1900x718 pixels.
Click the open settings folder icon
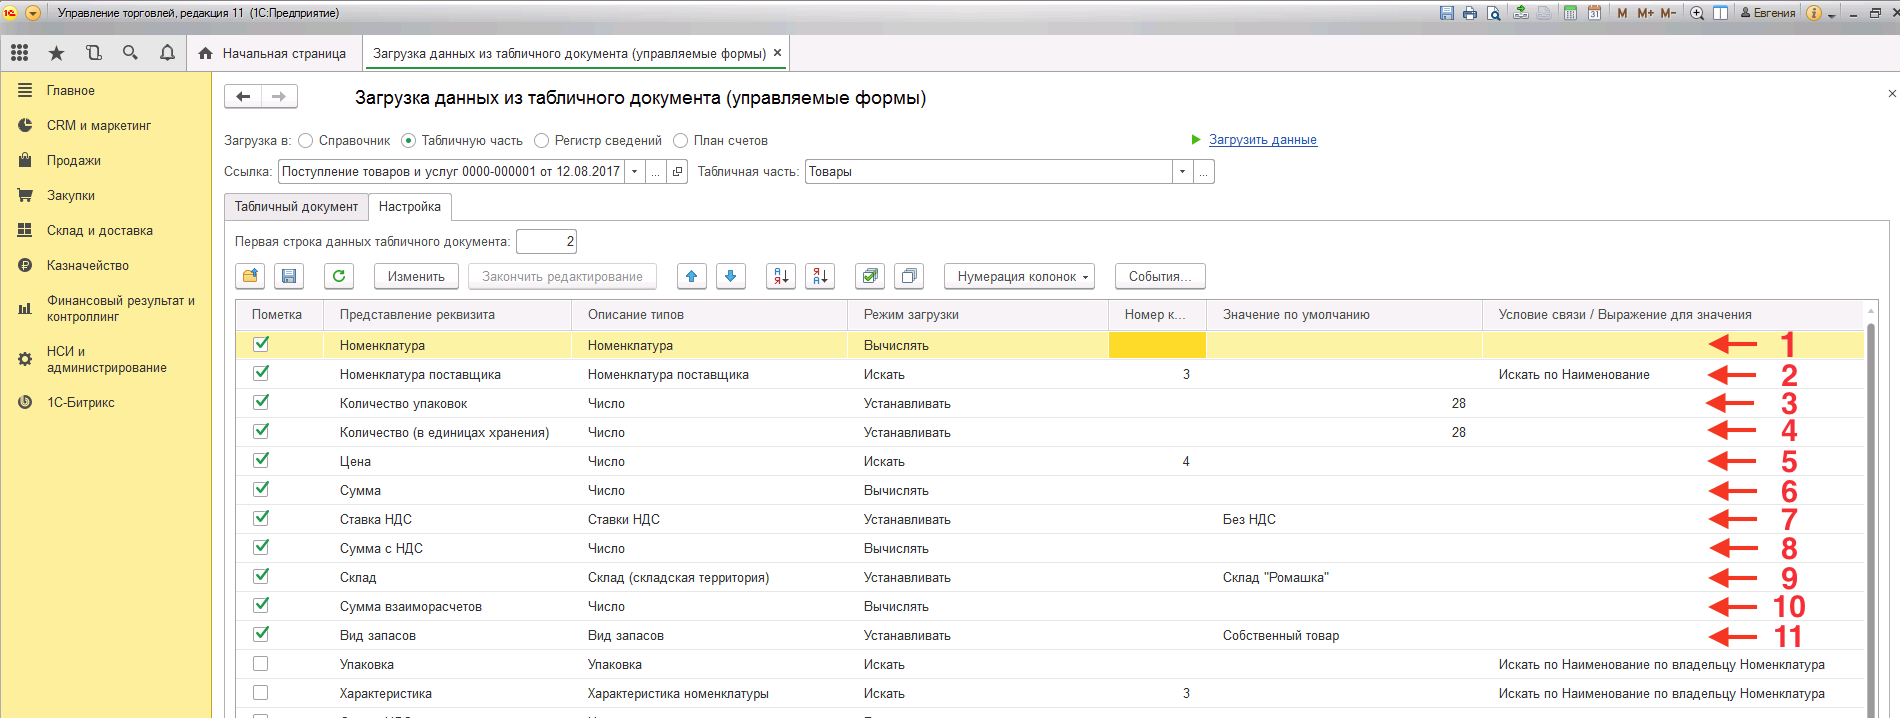250,276
